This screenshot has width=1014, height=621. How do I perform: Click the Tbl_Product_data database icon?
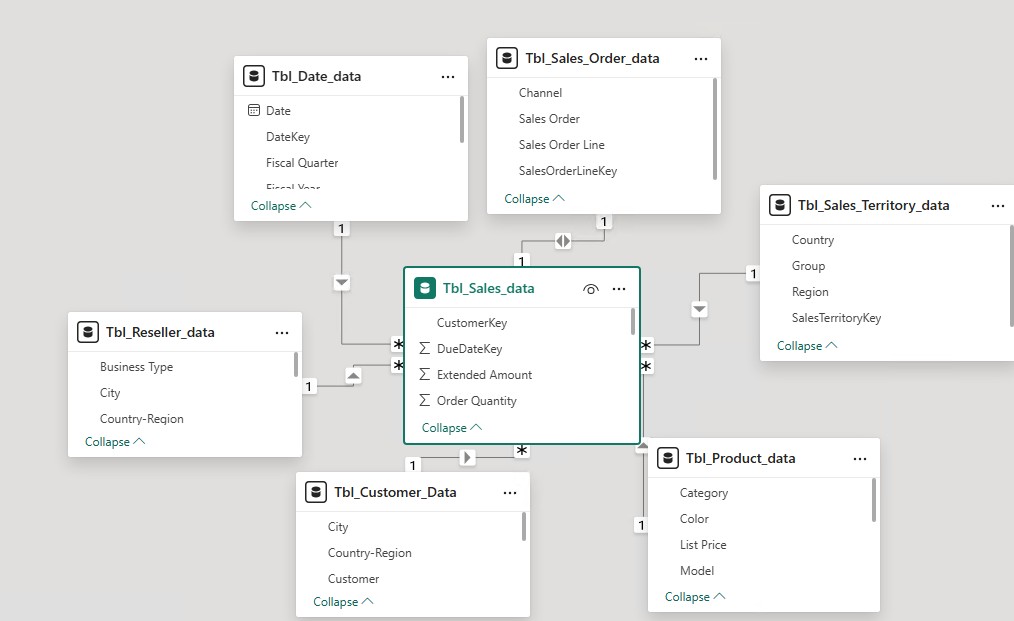click(x=667, y=458)
